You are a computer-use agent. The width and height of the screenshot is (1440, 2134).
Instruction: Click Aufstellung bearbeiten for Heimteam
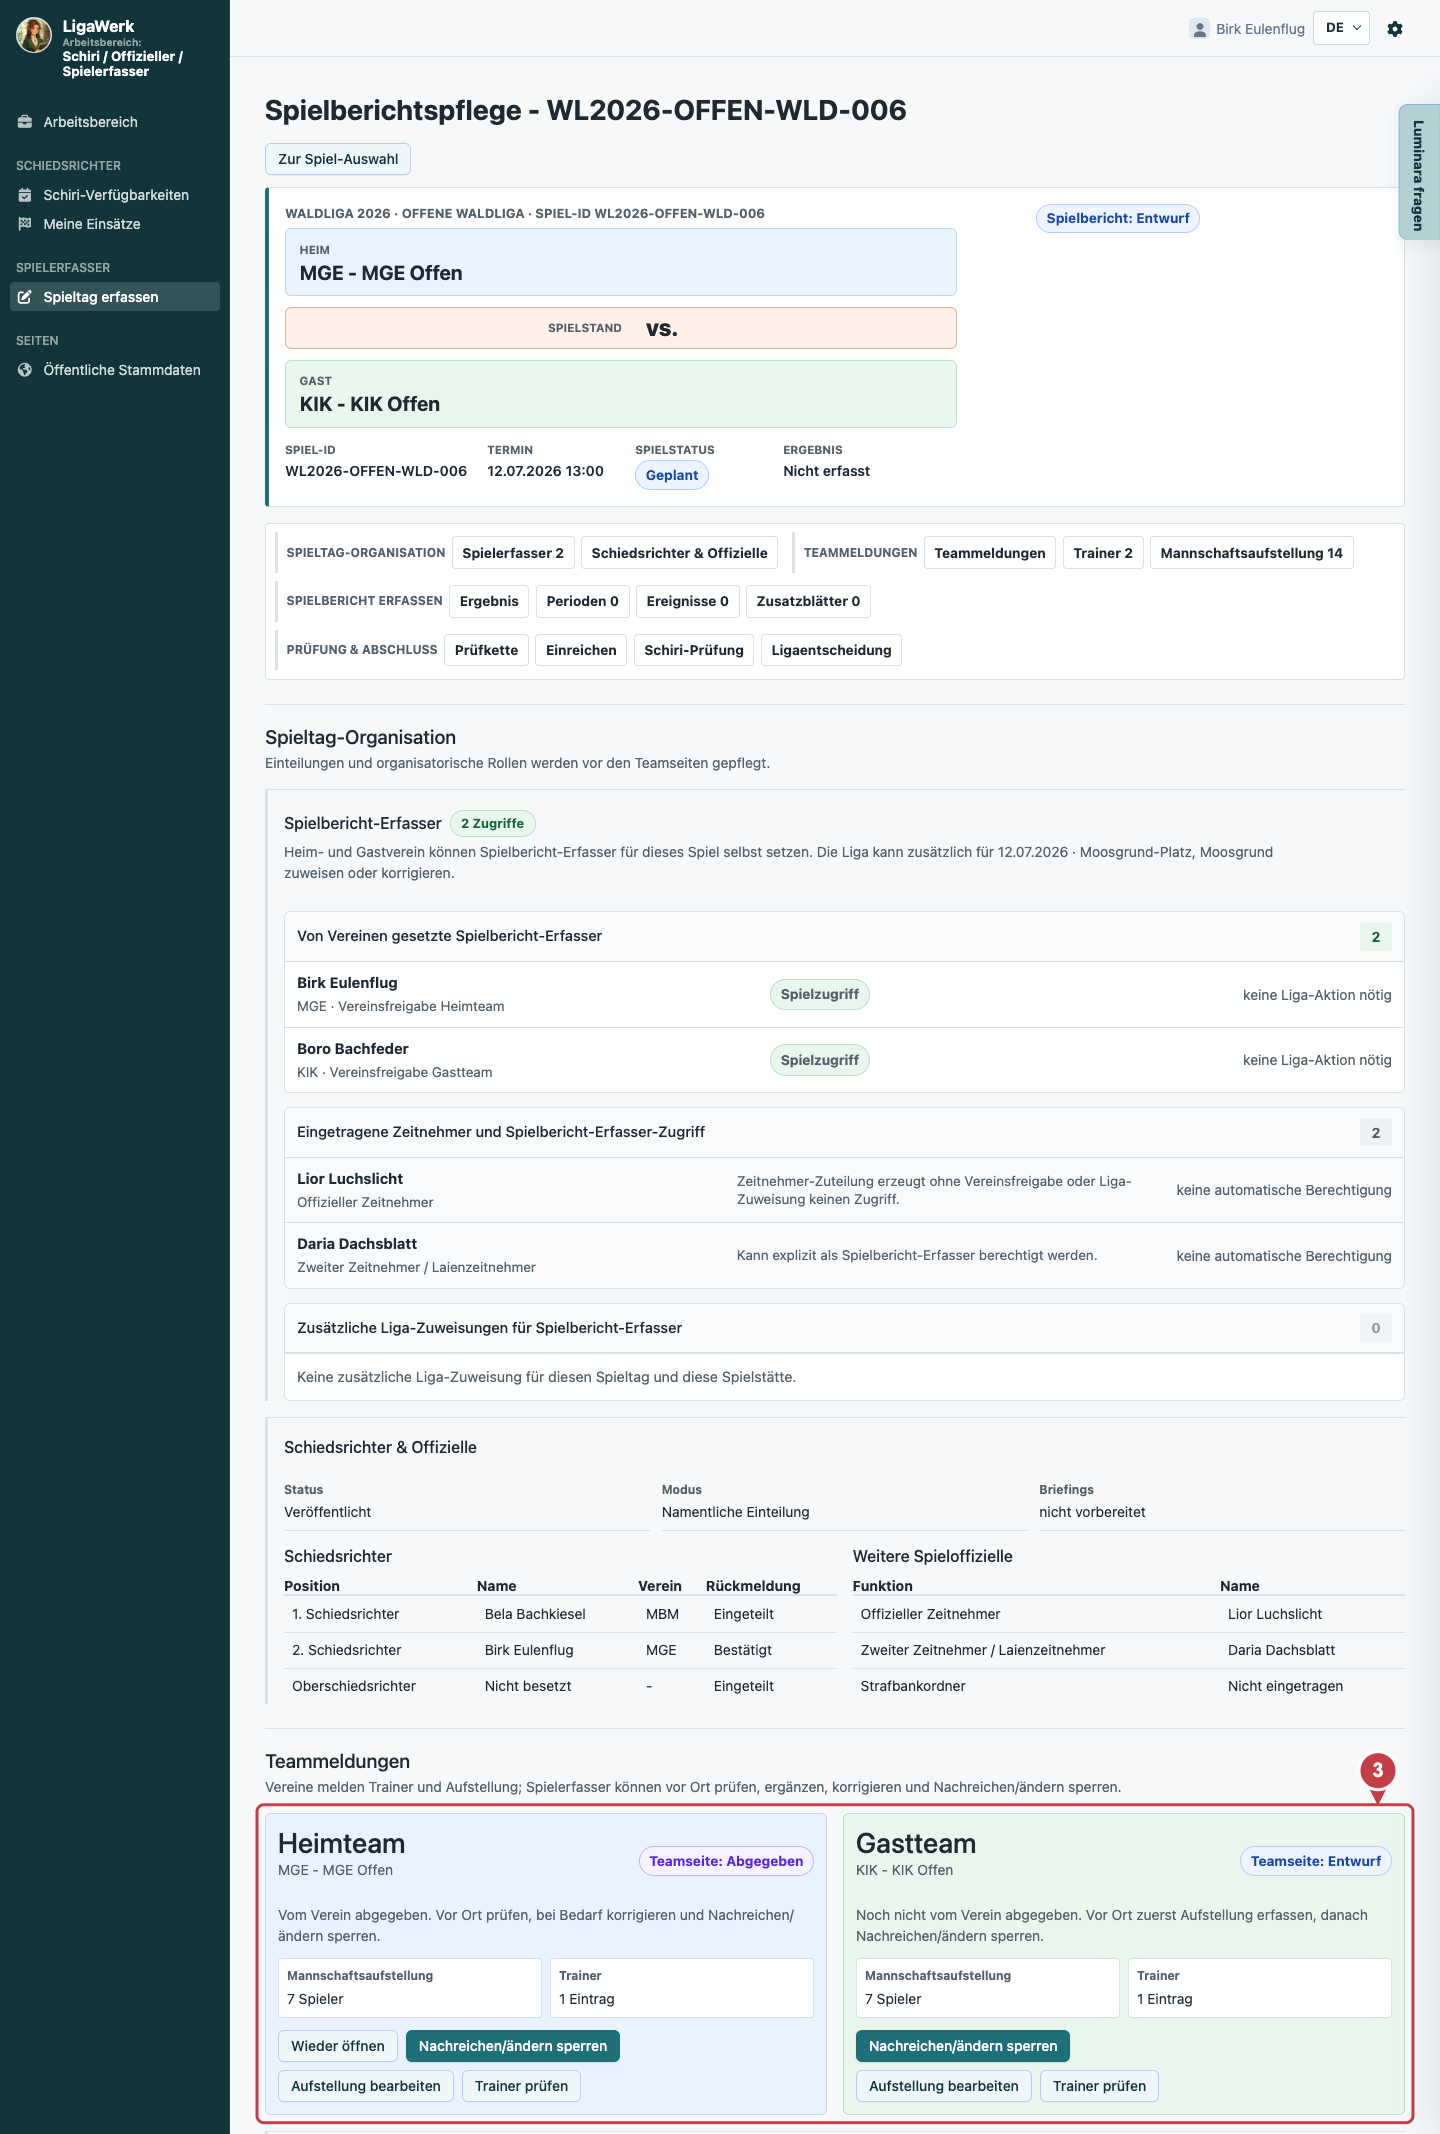coord(366,2086)
